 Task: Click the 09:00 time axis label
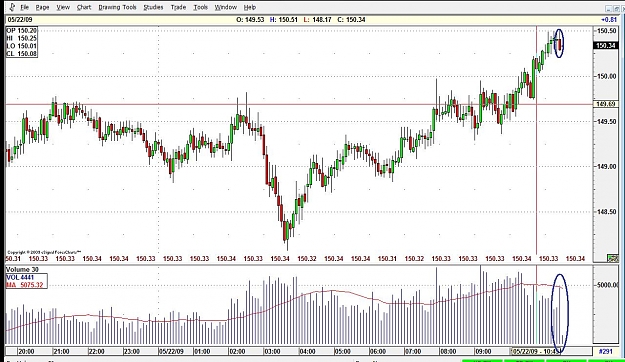point(483,351)
